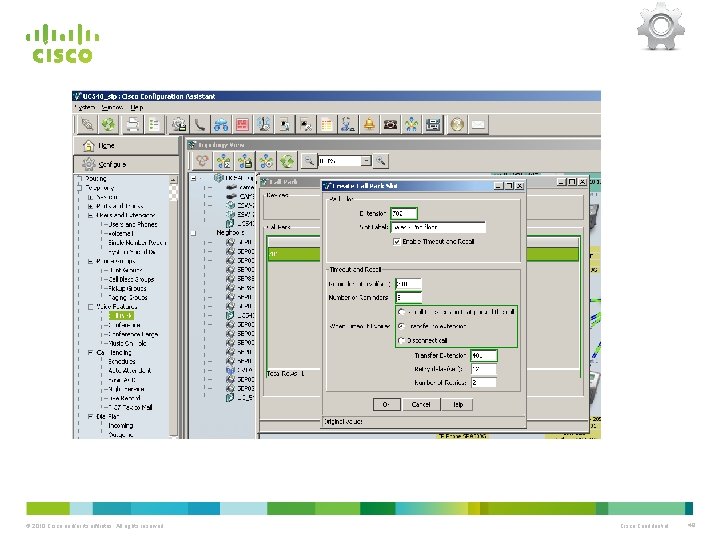Open the System menu
The width and height of the screenshot is (720, 540).
coord(84,107)
